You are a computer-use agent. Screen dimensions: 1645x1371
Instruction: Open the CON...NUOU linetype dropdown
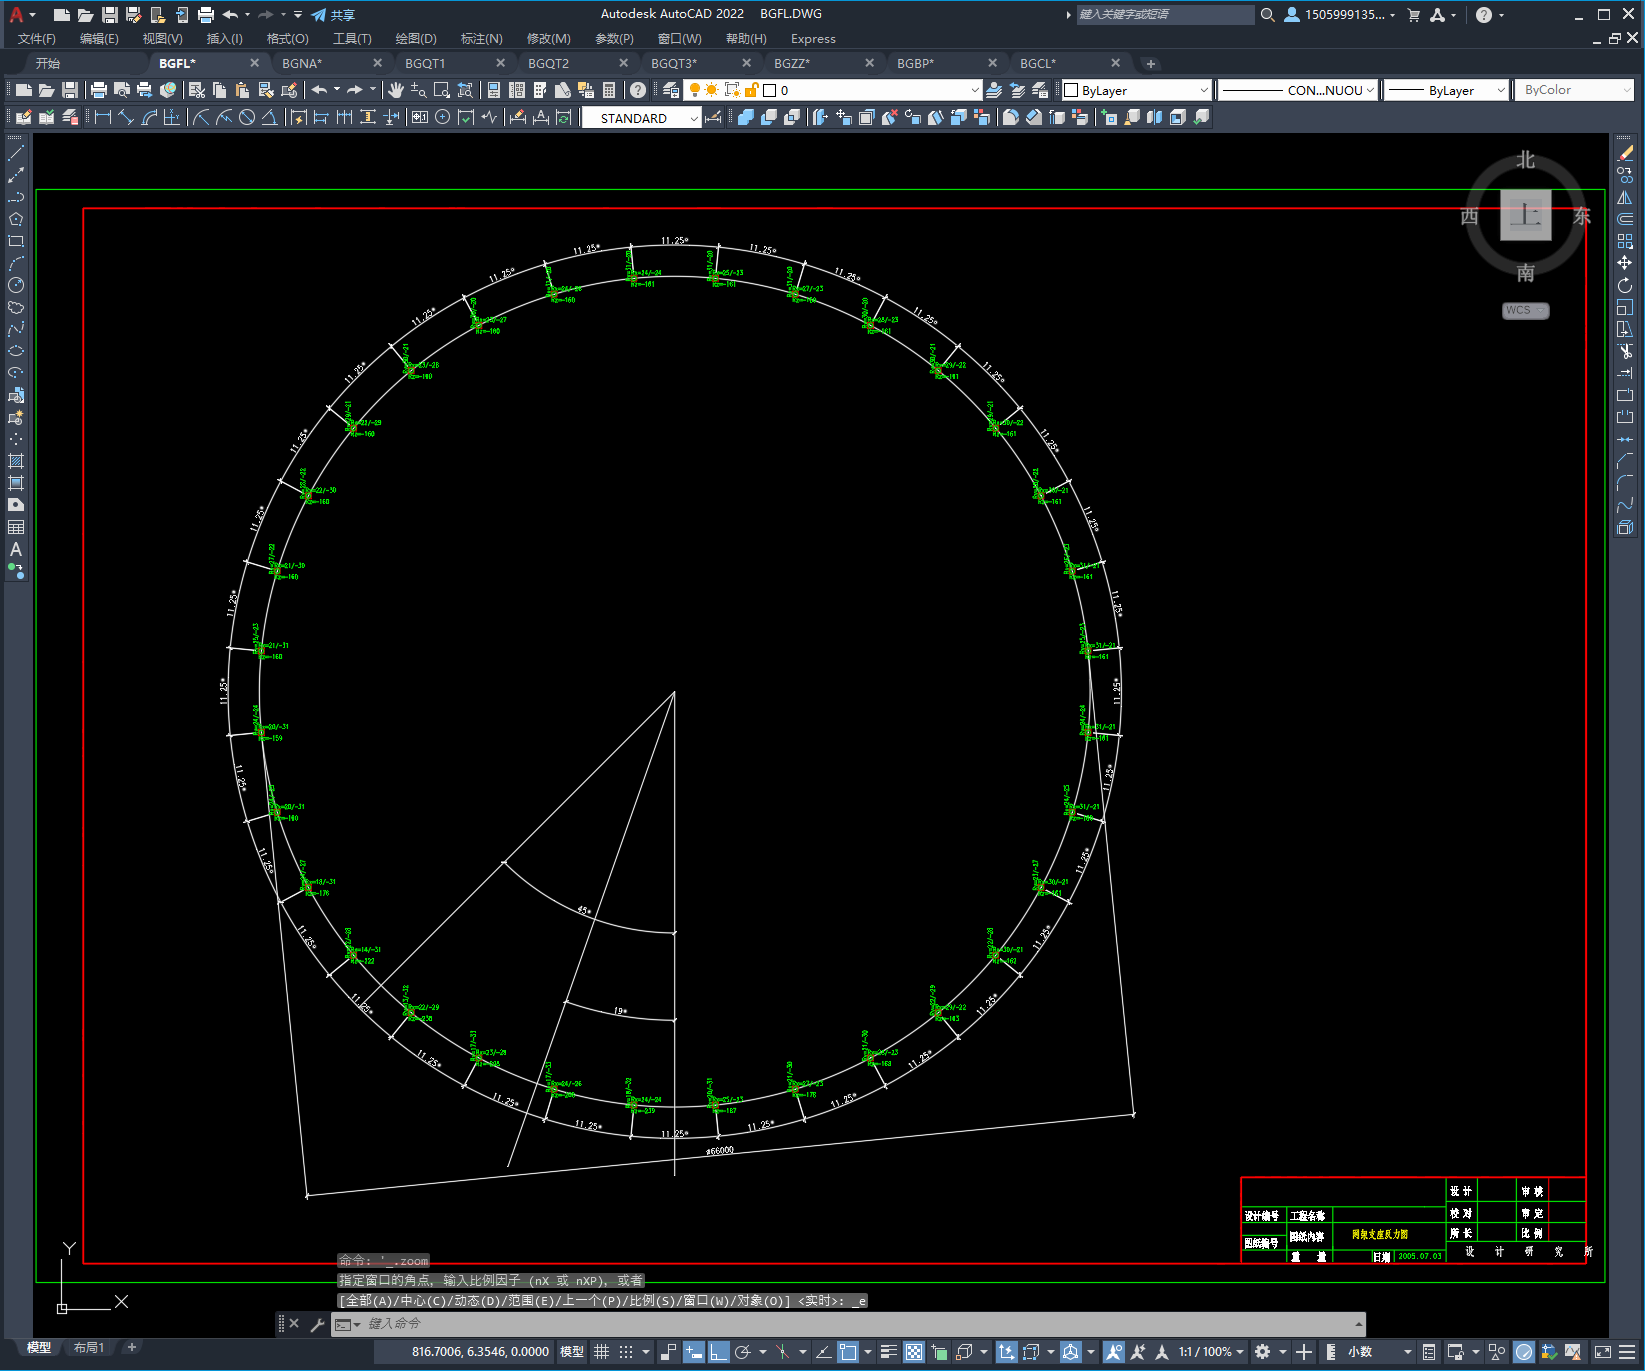1298,90
